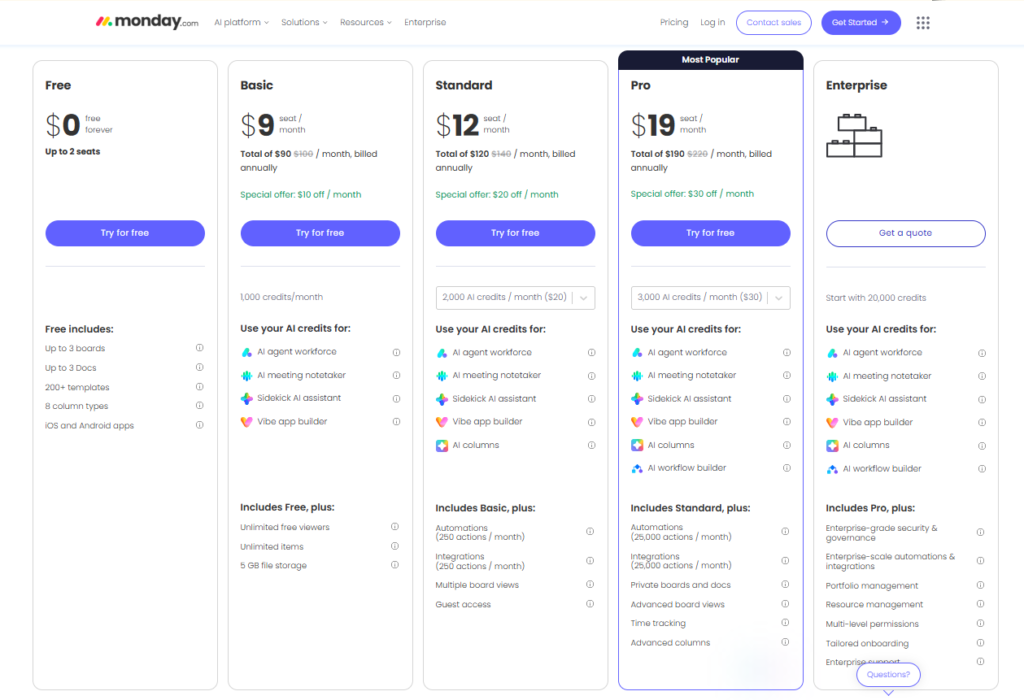The width and height of the screenshot is (1024, 700).
Task: Click AI meeting notetaker icon in Standard plan
Action: pyautogui.click(x=441, y=375)
